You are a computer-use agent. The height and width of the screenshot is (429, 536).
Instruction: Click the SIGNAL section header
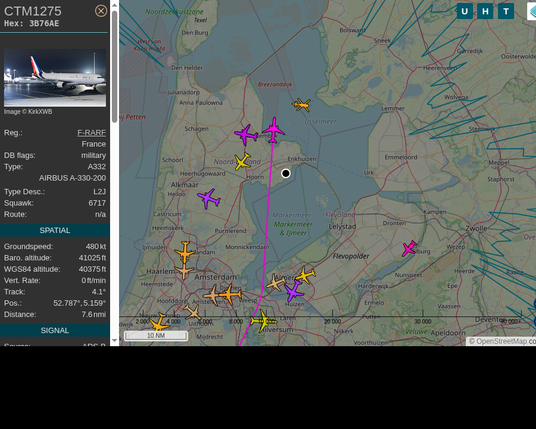pyautogui.click(x=55, y=331)
